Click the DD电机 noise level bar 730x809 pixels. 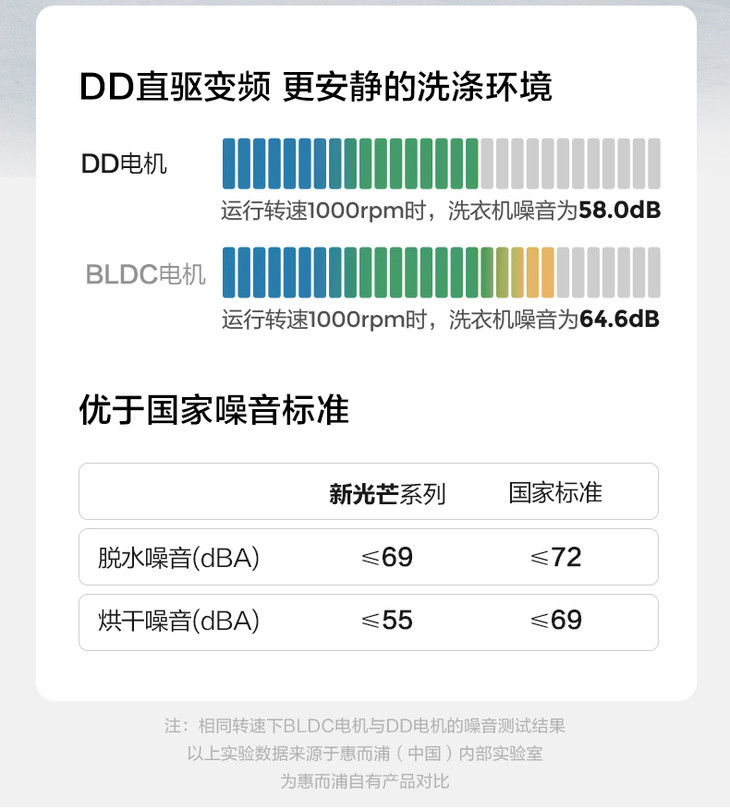click(x=440, y=163)
